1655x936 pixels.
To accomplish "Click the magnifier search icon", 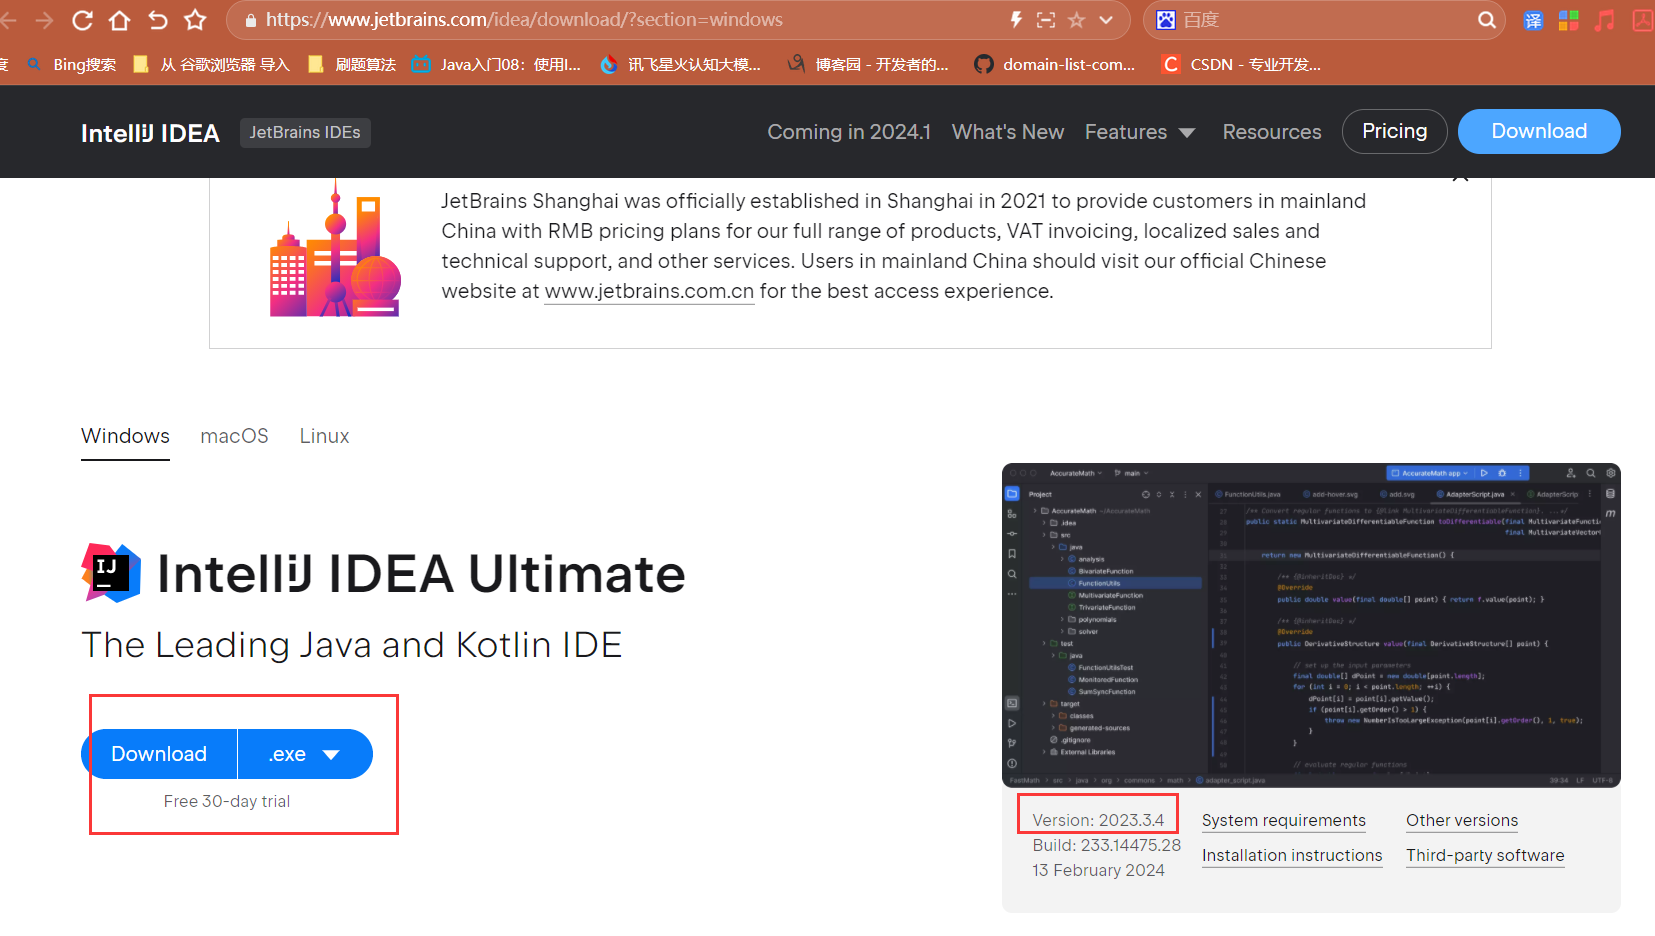I will pos(1487,20).
